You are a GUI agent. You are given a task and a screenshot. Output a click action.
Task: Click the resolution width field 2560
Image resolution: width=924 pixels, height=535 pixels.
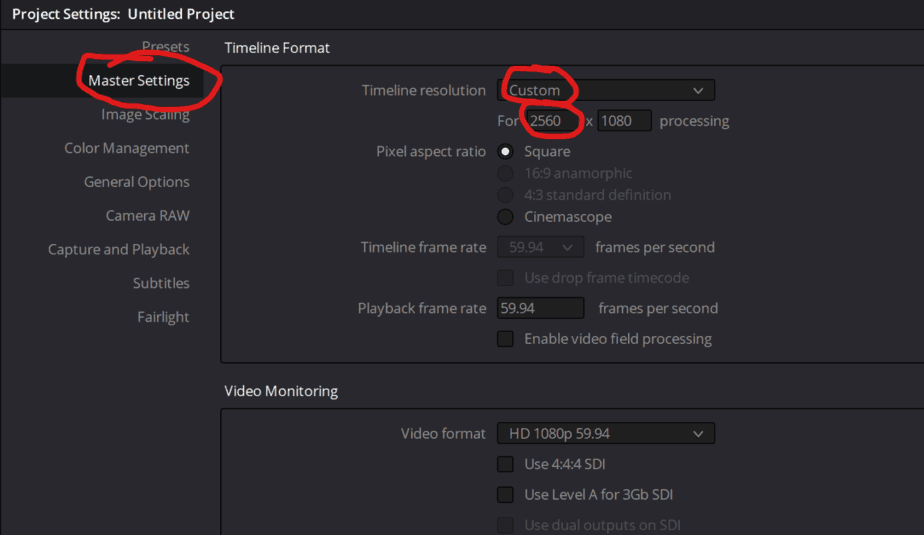pyautogui.click(x=553, y=121)
